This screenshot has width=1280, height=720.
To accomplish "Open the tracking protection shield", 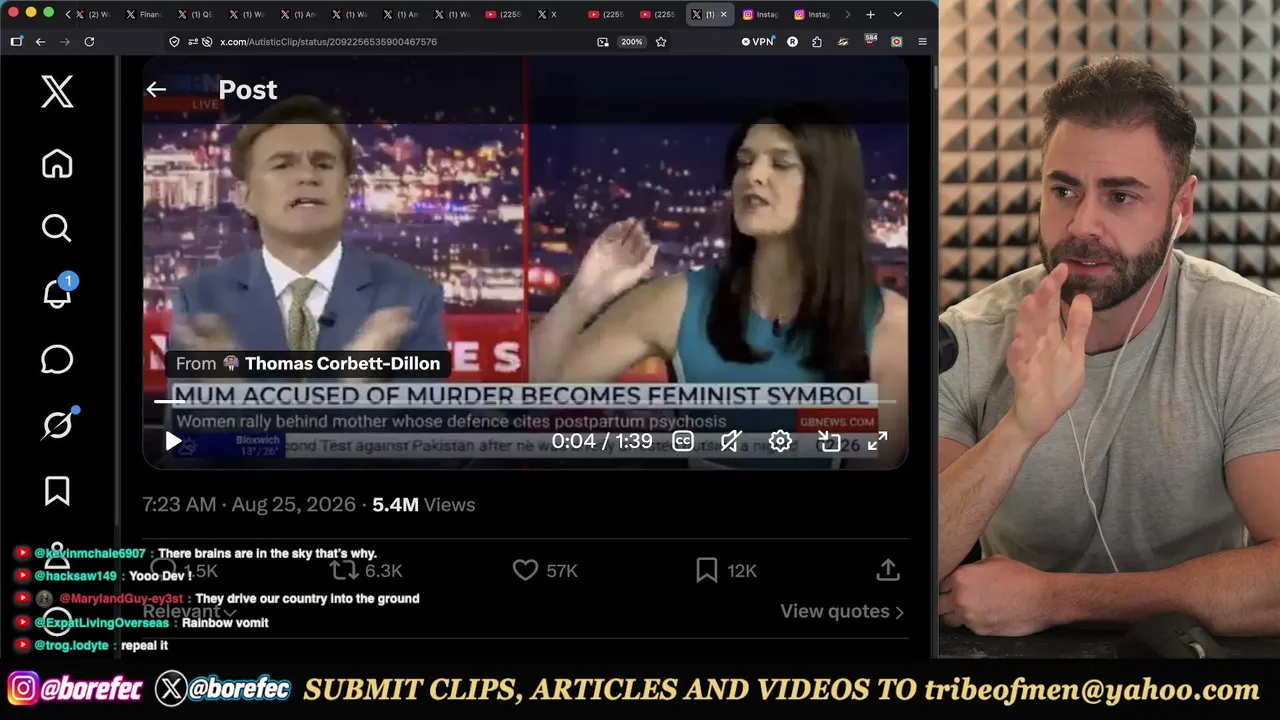I will tap(175, 42).
